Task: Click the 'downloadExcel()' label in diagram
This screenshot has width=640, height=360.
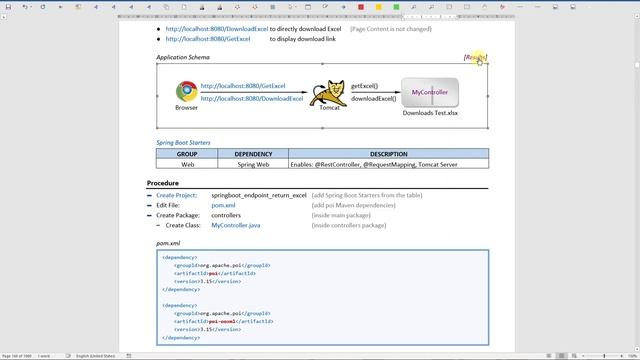Action: (373, 98)
